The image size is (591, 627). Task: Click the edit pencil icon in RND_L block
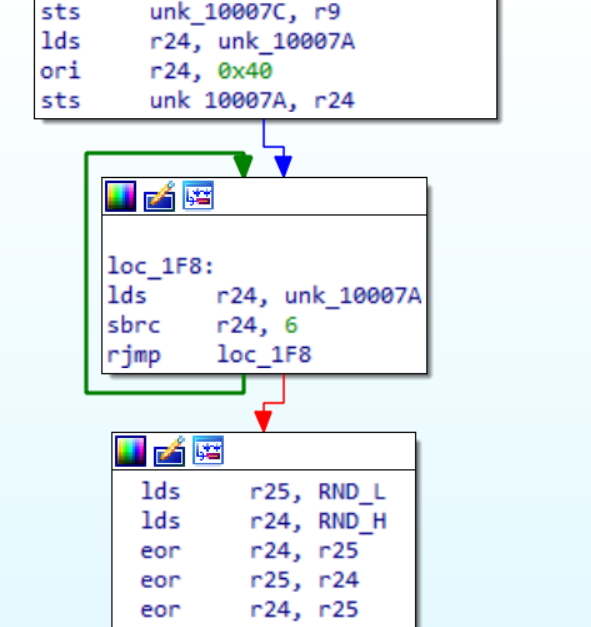tap(170, 451)
